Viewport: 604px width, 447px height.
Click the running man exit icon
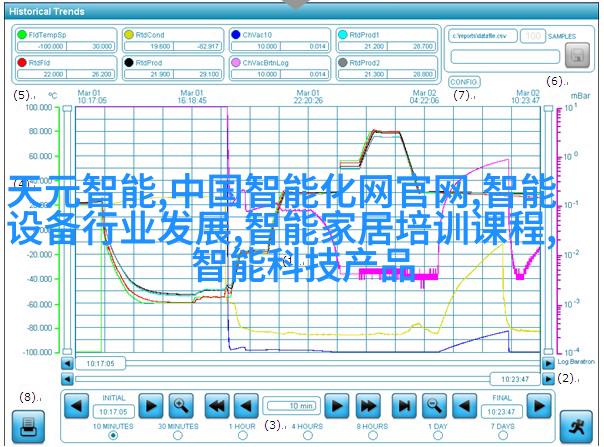576,426
